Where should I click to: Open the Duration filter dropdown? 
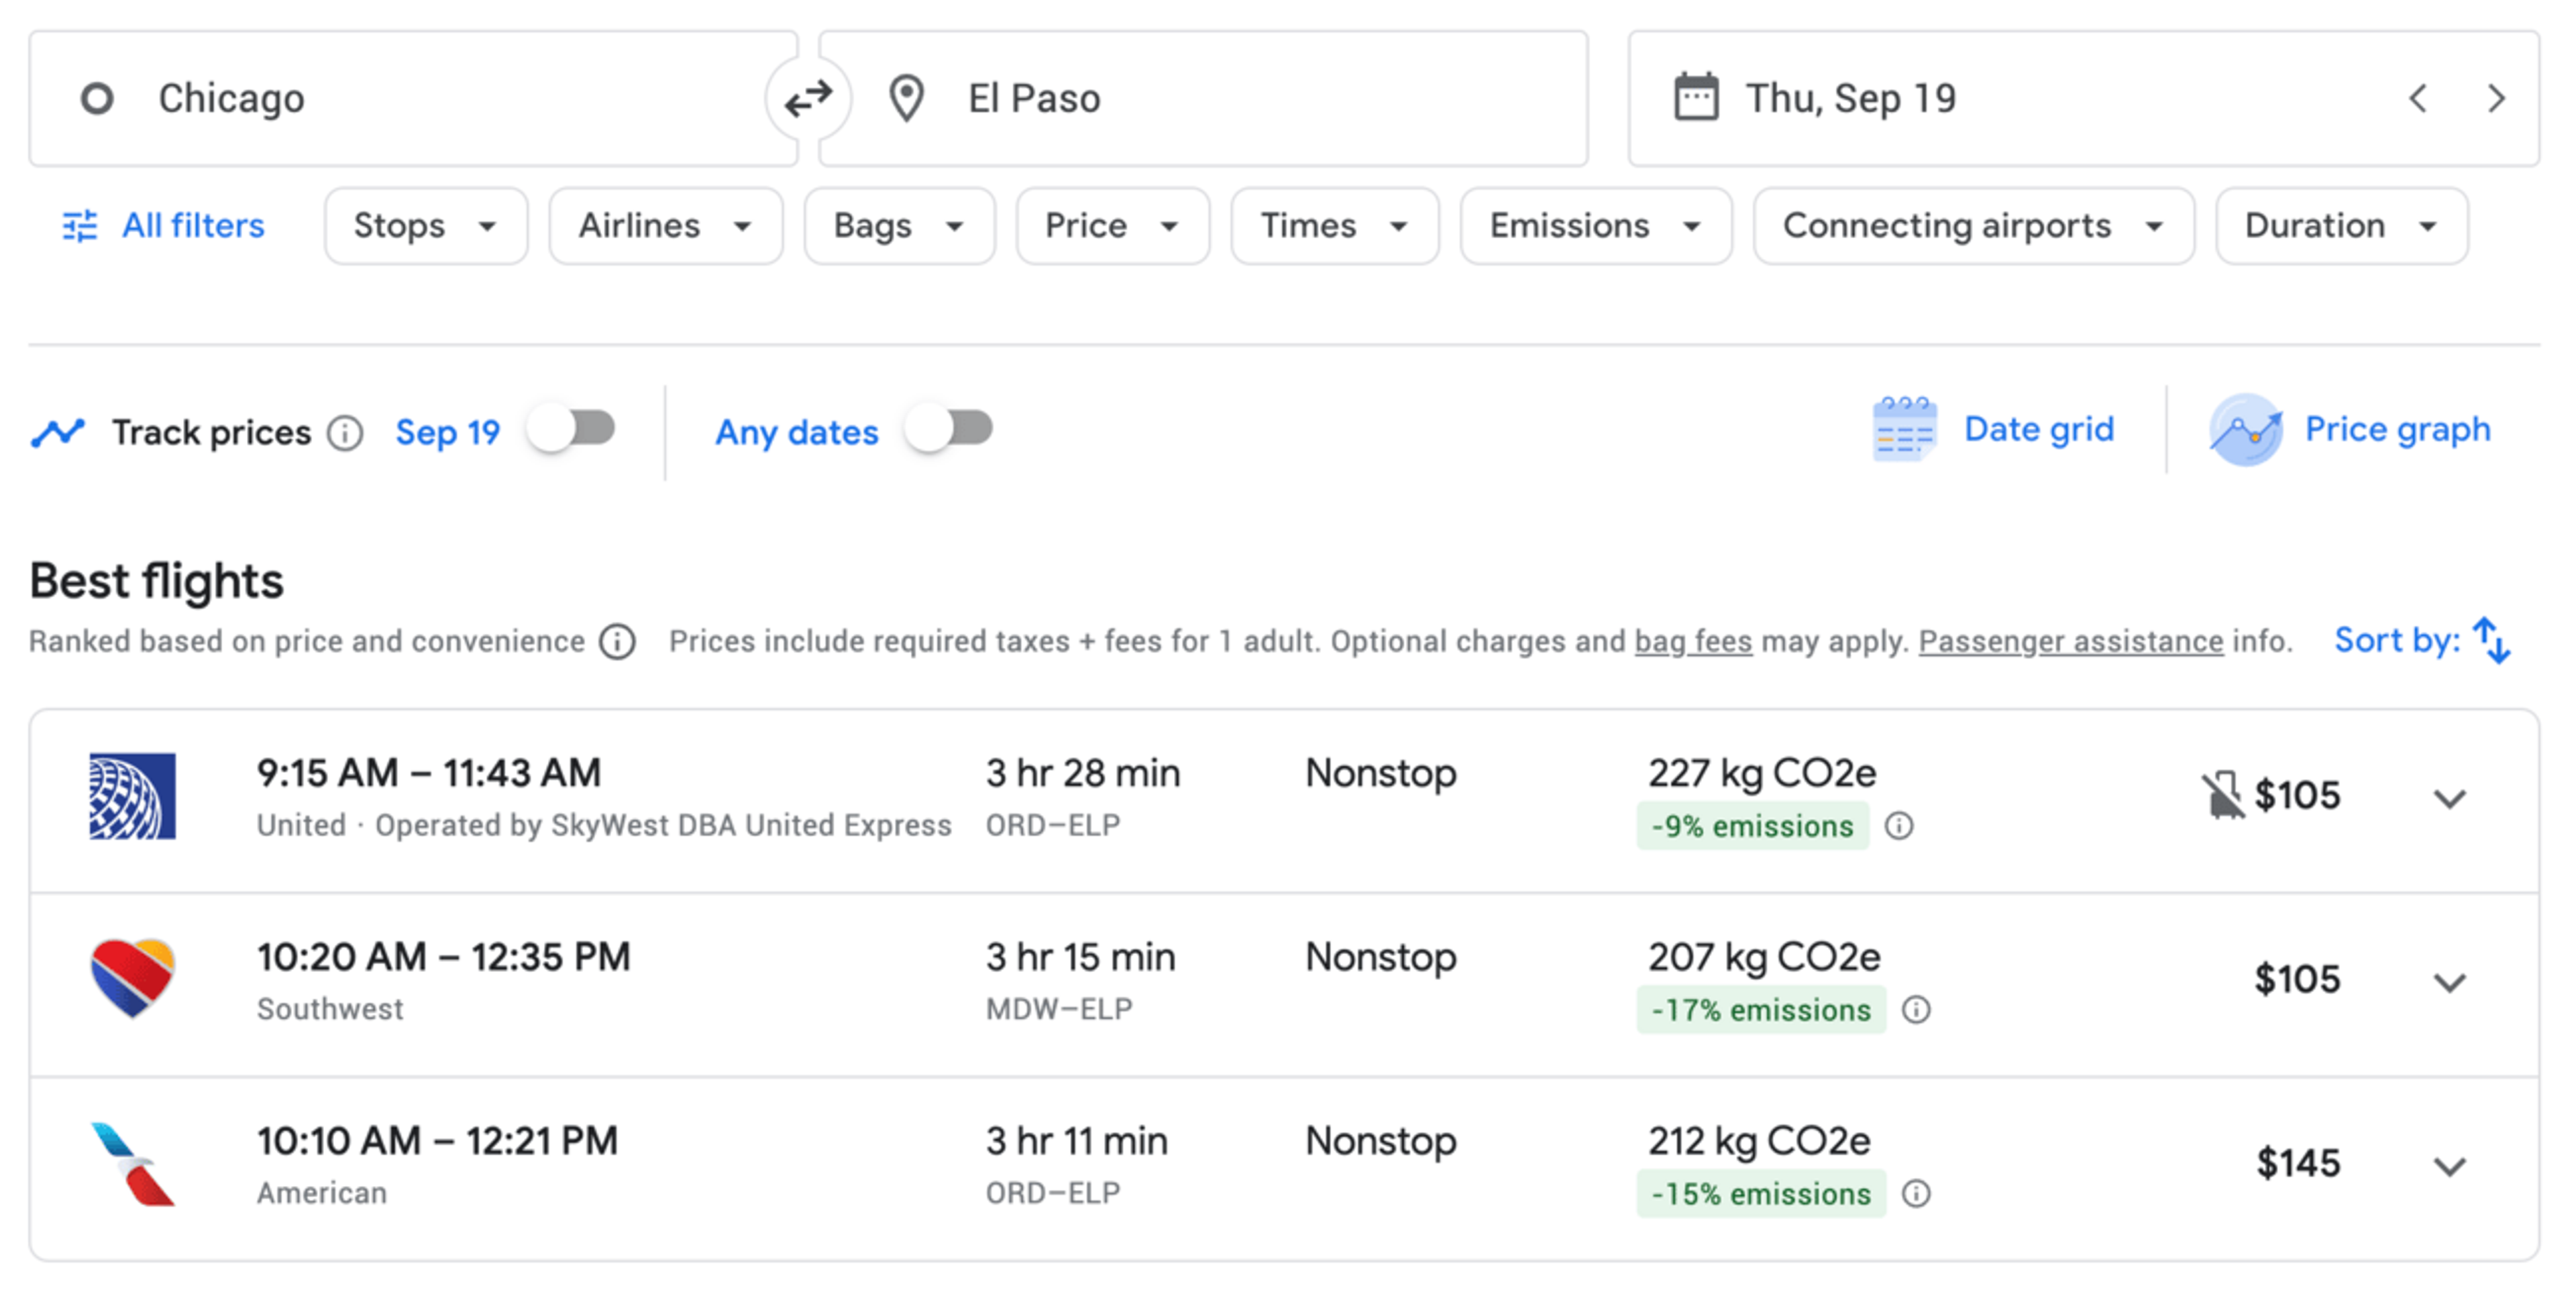point(2342,226)
